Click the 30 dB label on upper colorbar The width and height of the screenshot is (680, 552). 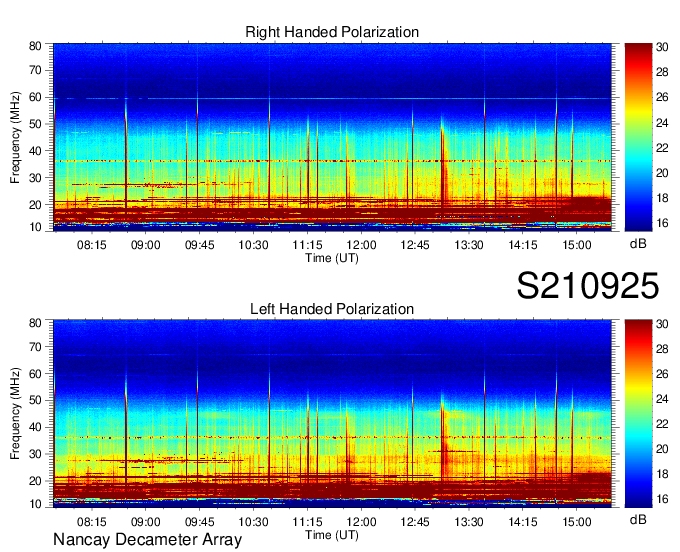coord(662,47)
